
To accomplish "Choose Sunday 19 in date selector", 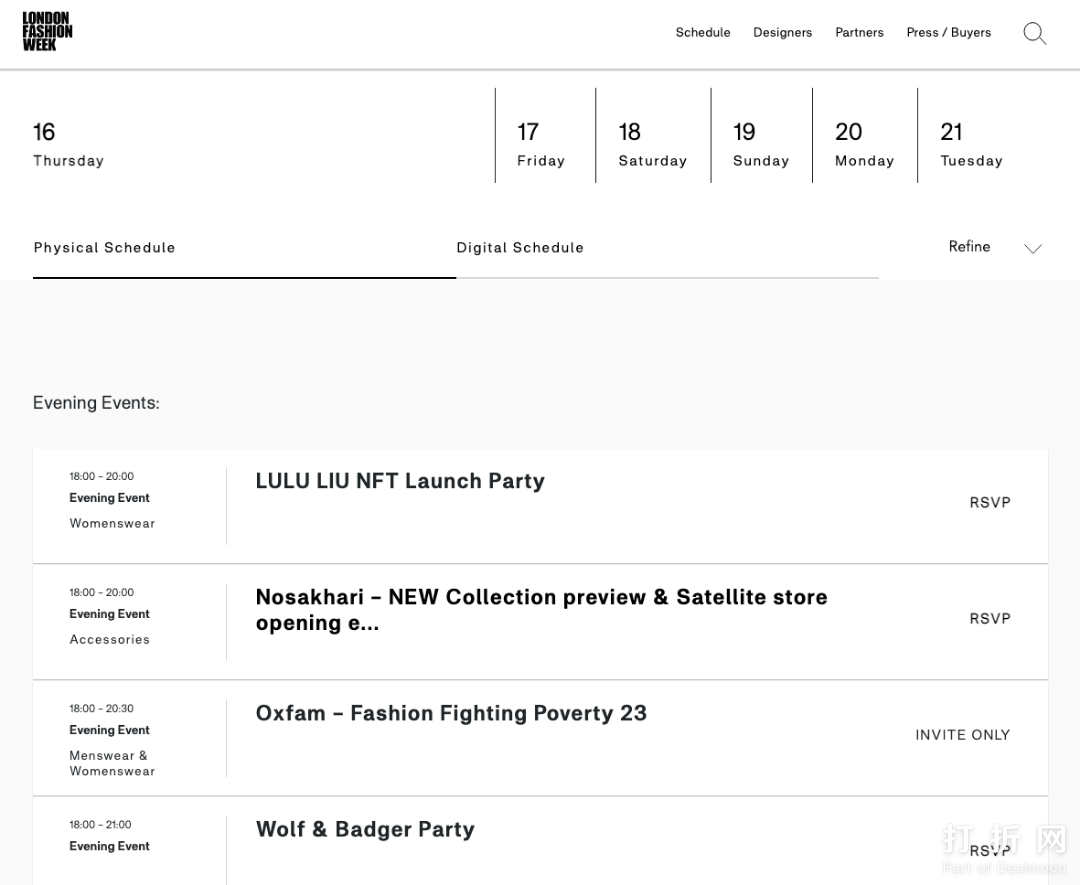I will click(760, 145).
